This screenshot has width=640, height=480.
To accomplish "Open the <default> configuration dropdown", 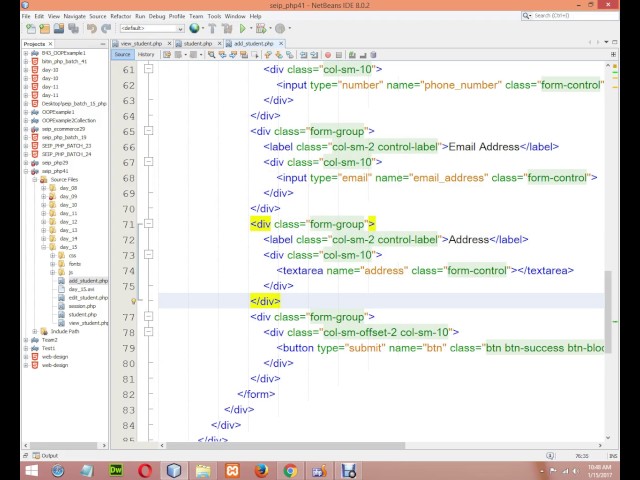I will click(152, 28).
